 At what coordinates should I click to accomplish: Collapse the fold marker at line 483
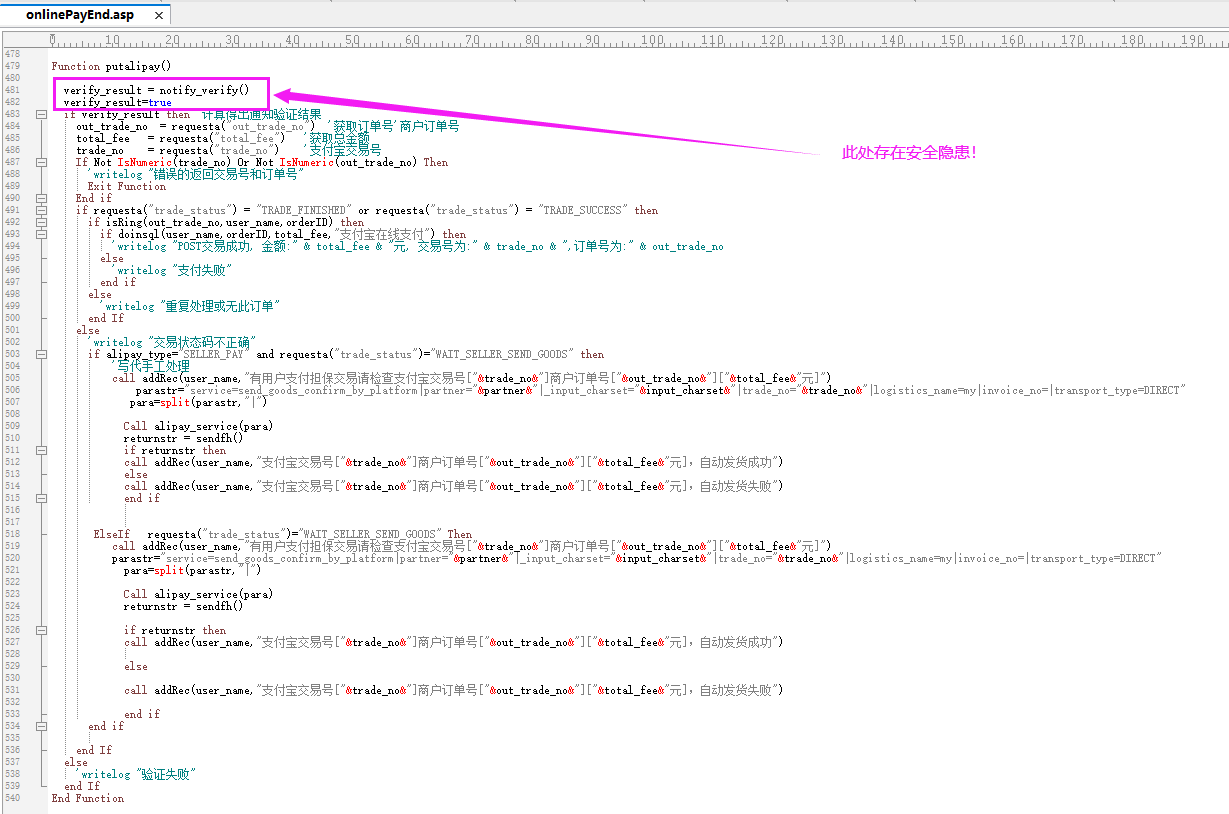[41, 114]
